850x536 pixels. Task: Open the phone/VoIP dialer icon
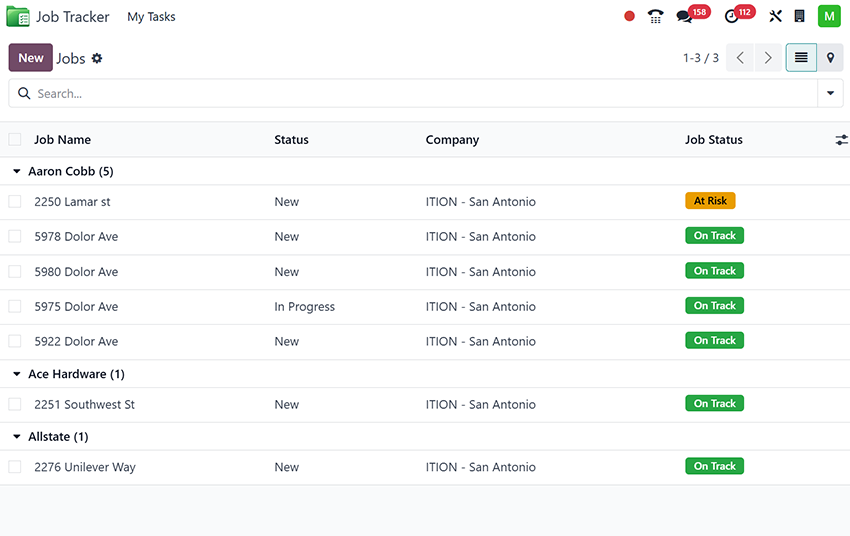coord(656,16)
